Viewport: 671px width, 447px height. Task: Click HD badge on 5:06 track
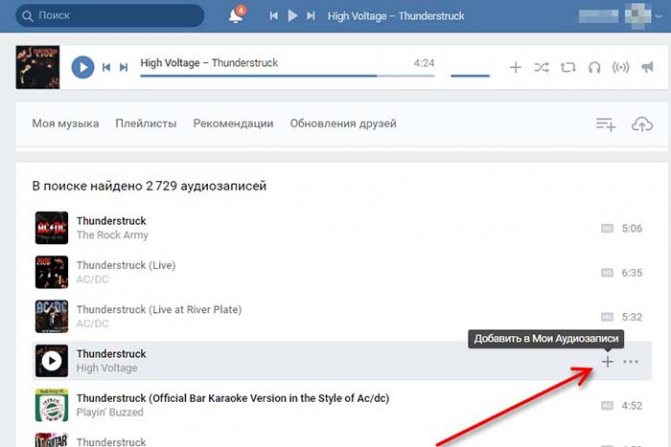tap(607, 228)
